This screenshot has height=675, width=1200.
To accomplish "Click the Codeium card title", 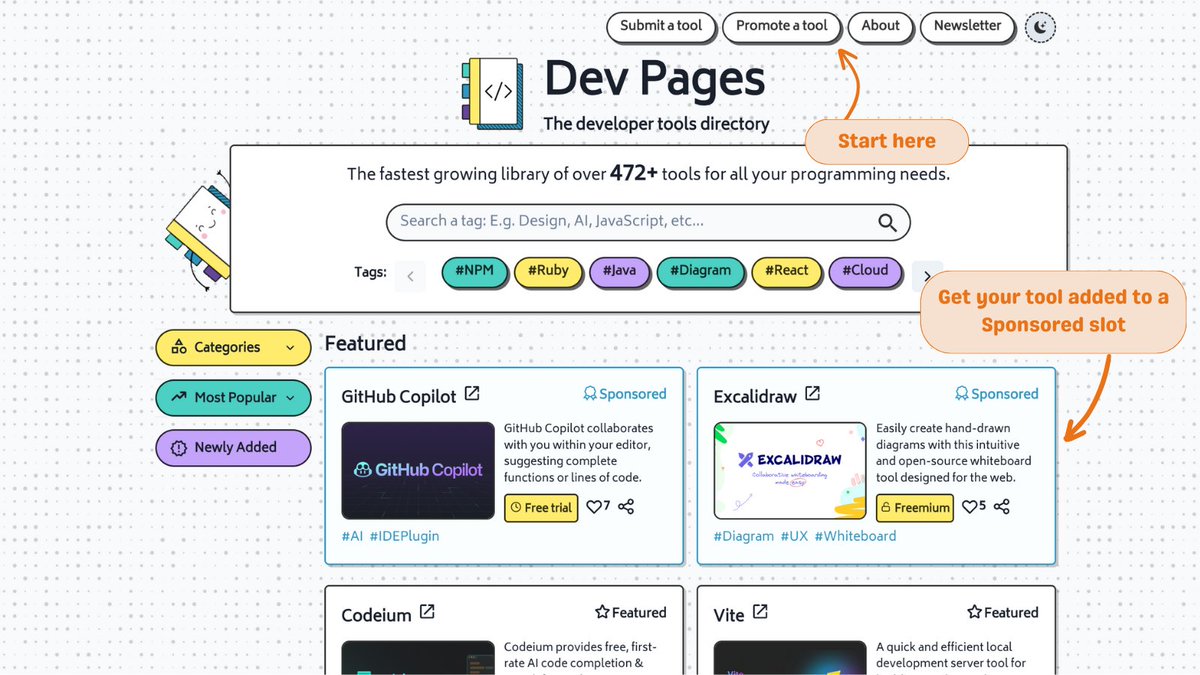I will click(x=376, y=615).
